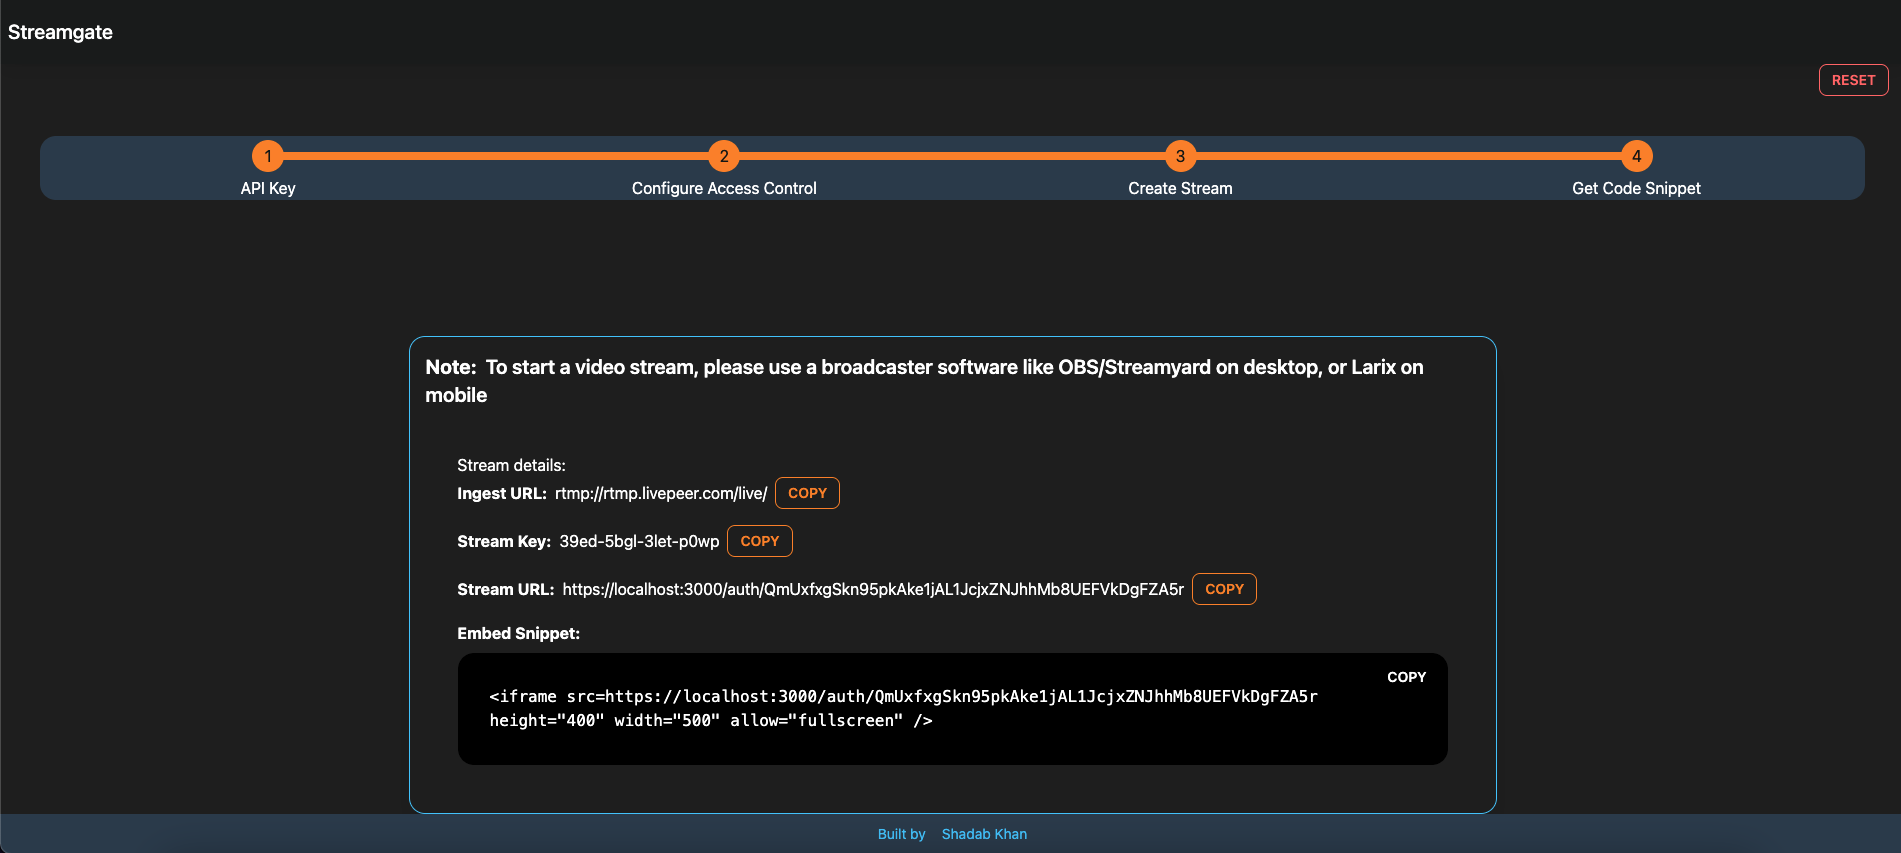Click the Create Stream step label
Viewport: 1901px width, 853px height.
click(x=1180, y=188)
